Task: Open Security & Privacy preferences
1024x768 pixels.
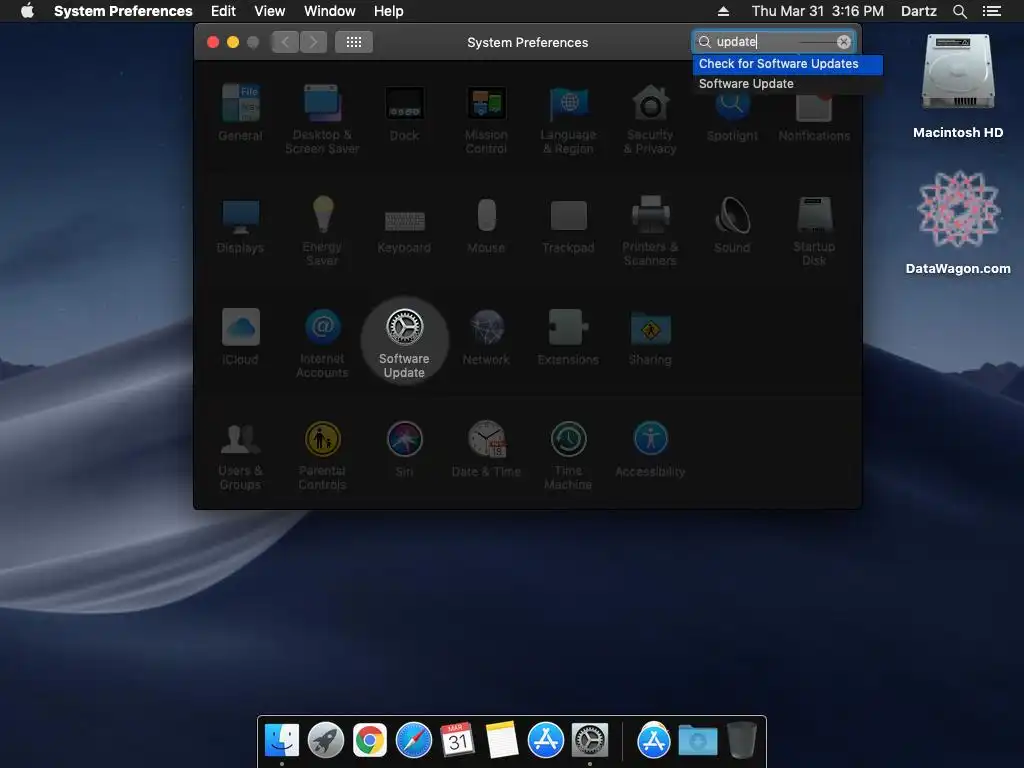Action: click(650, 119)
